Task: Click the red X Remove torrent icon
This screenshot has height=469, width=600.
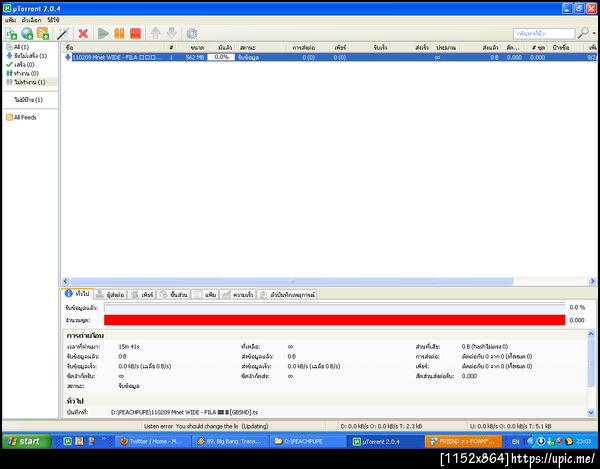Action: 83,34
